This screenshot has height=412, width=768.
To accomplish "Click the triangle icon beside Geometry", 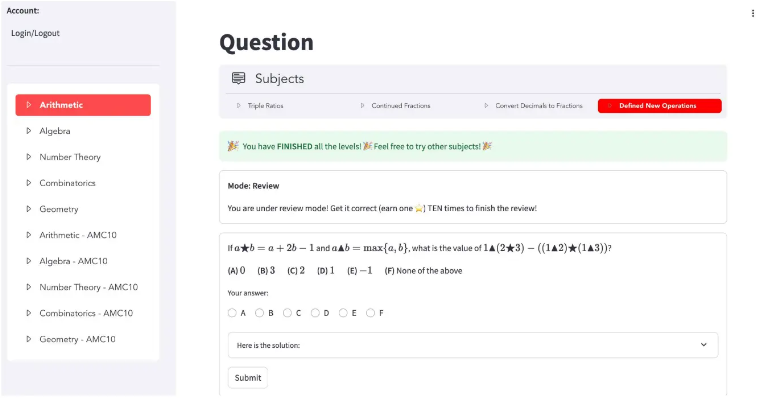I will tap(29, 209).
